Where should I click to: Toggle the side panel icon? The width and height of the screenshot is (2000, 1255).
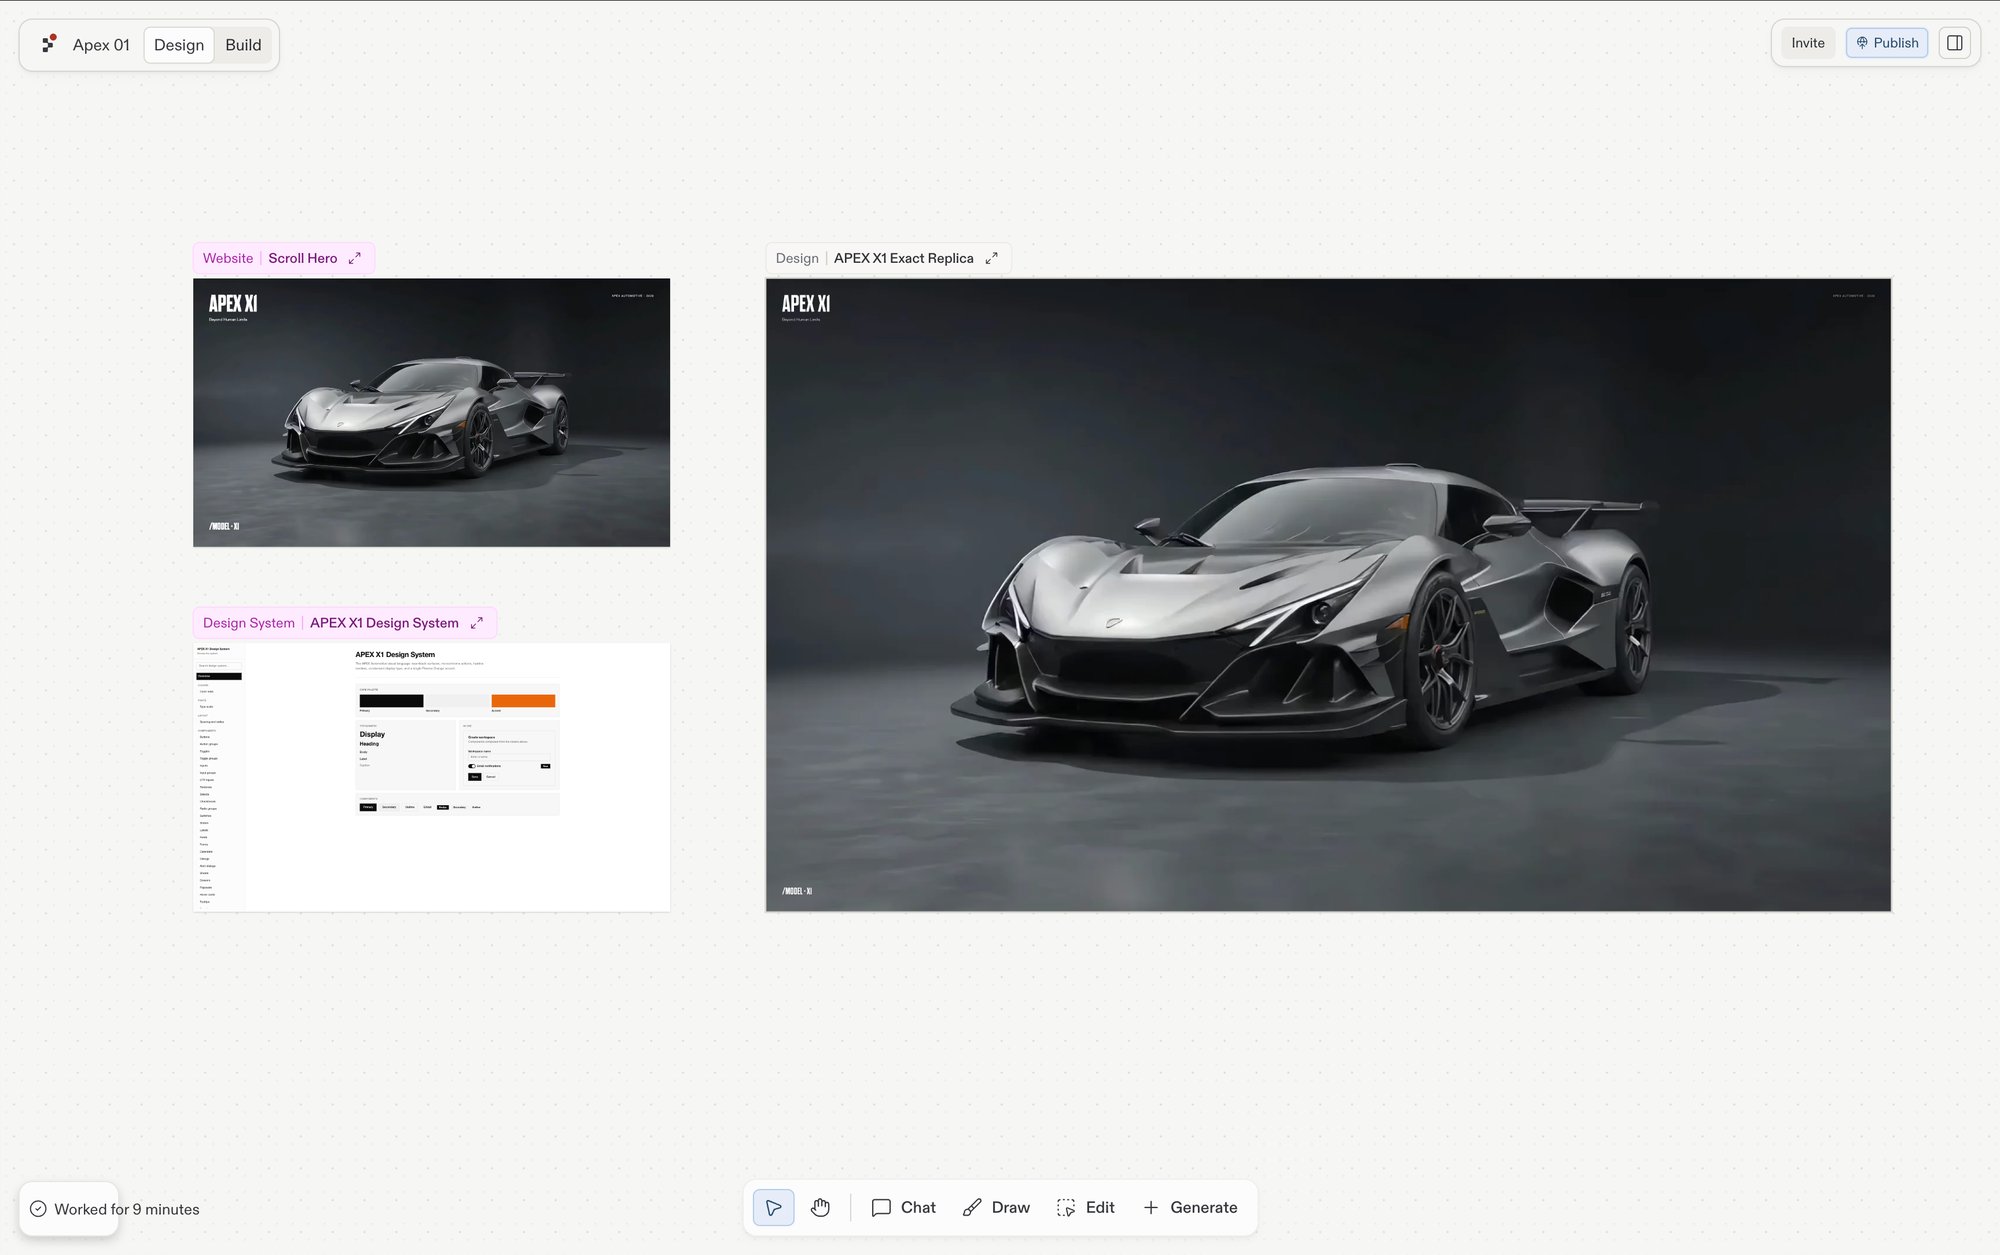point(1954,43)
